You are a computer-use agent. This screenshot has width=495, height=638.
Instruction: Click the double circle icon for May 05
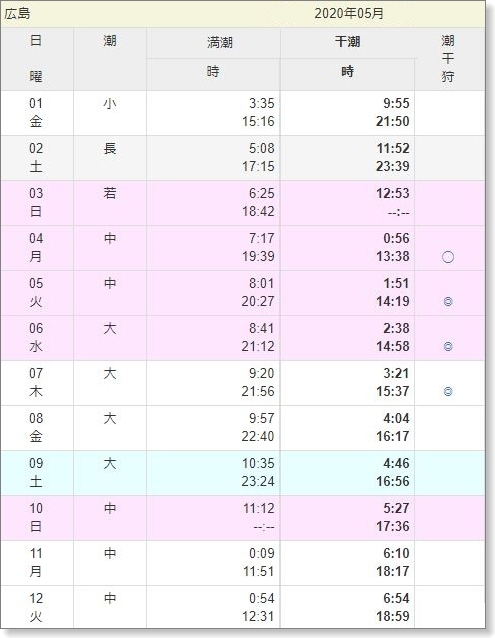pyautogui.click(x=447, y=302)
